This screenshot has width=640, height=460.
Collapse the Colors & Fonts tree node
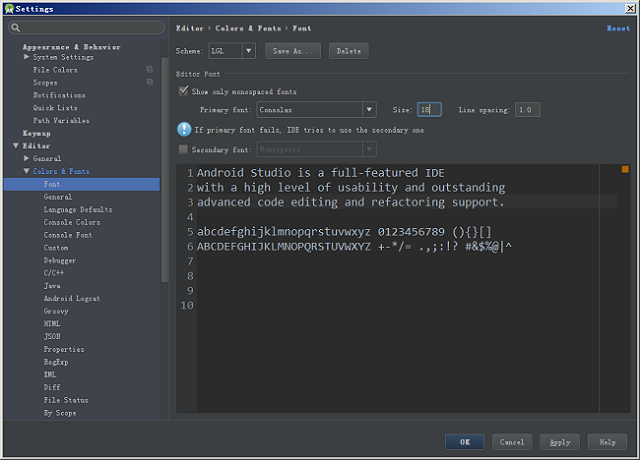tap(27, 171)
